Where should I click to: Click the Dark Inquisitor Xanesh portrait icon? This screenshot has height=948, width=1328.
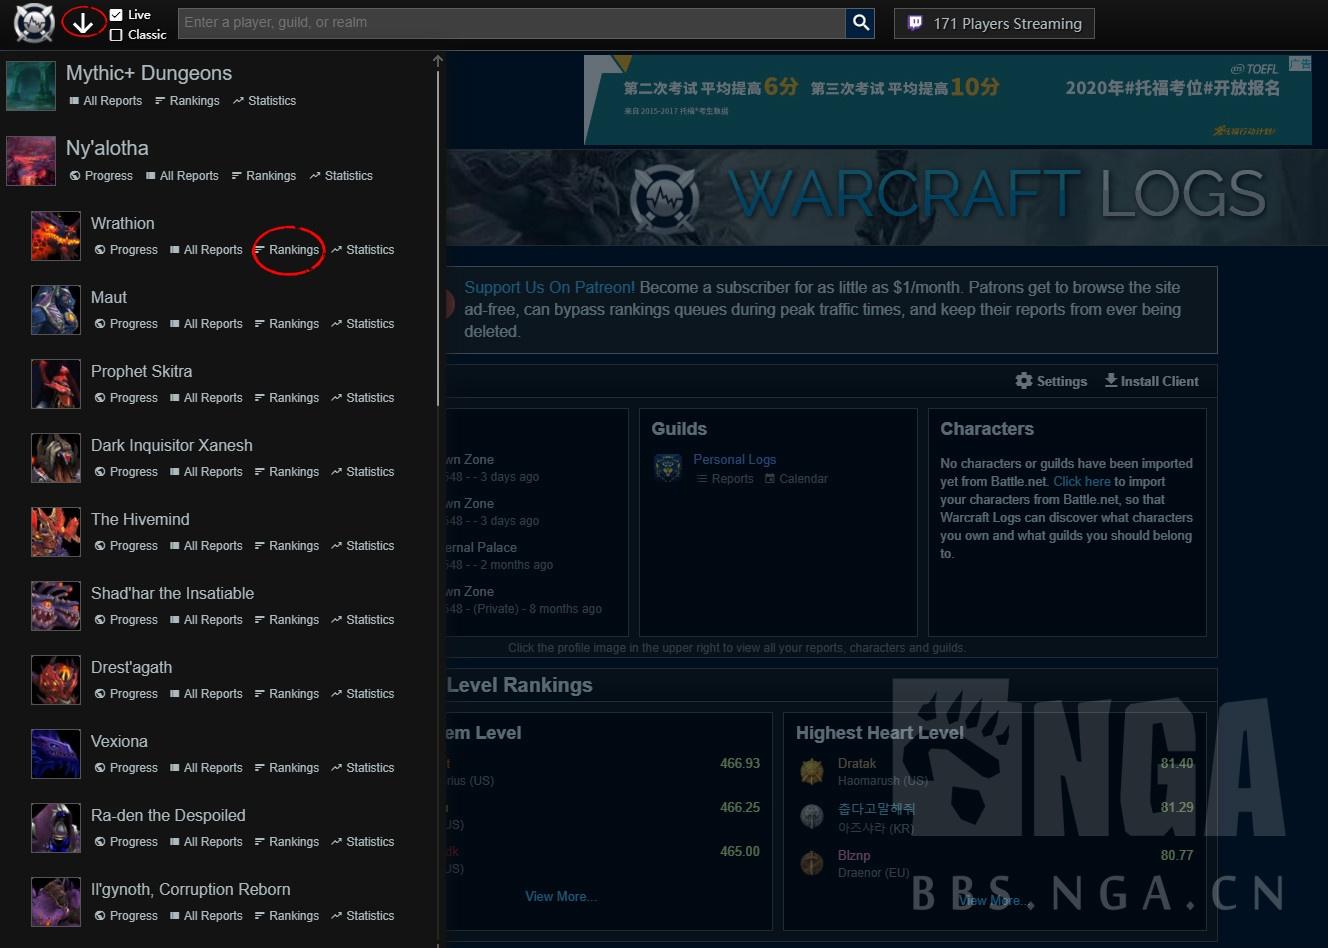click(56, 458)
